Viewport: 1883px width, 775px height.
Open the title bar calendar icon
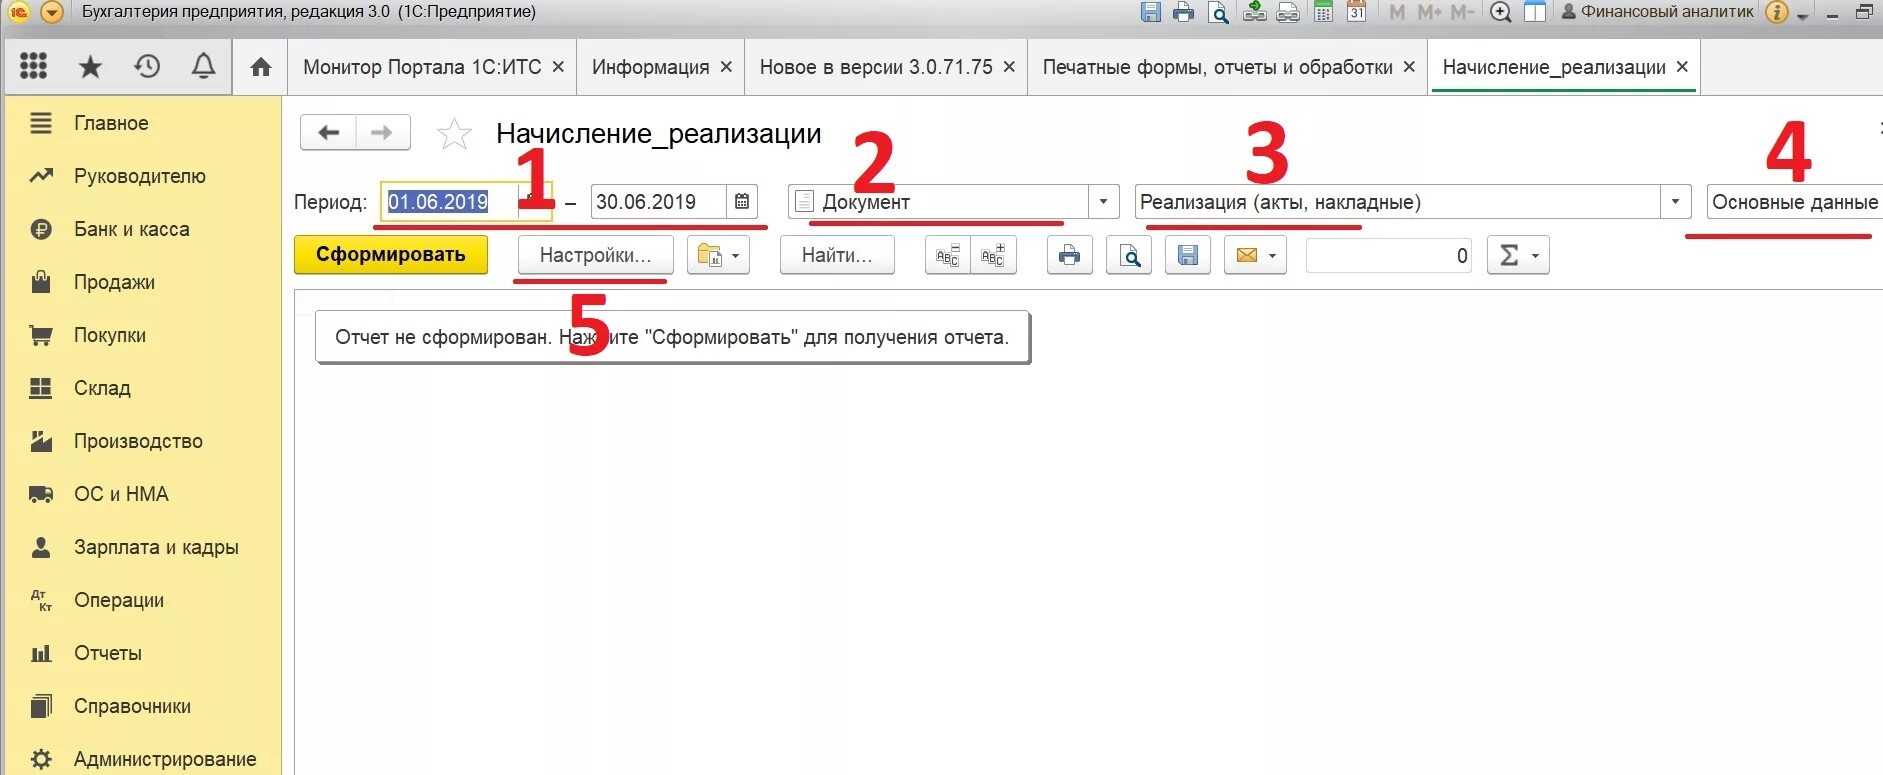click(x=1356, y=12)
